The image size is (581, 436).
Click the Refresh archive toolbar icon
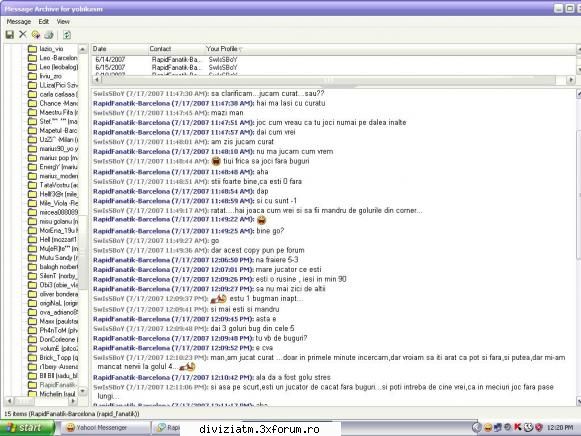pos(67,35)
